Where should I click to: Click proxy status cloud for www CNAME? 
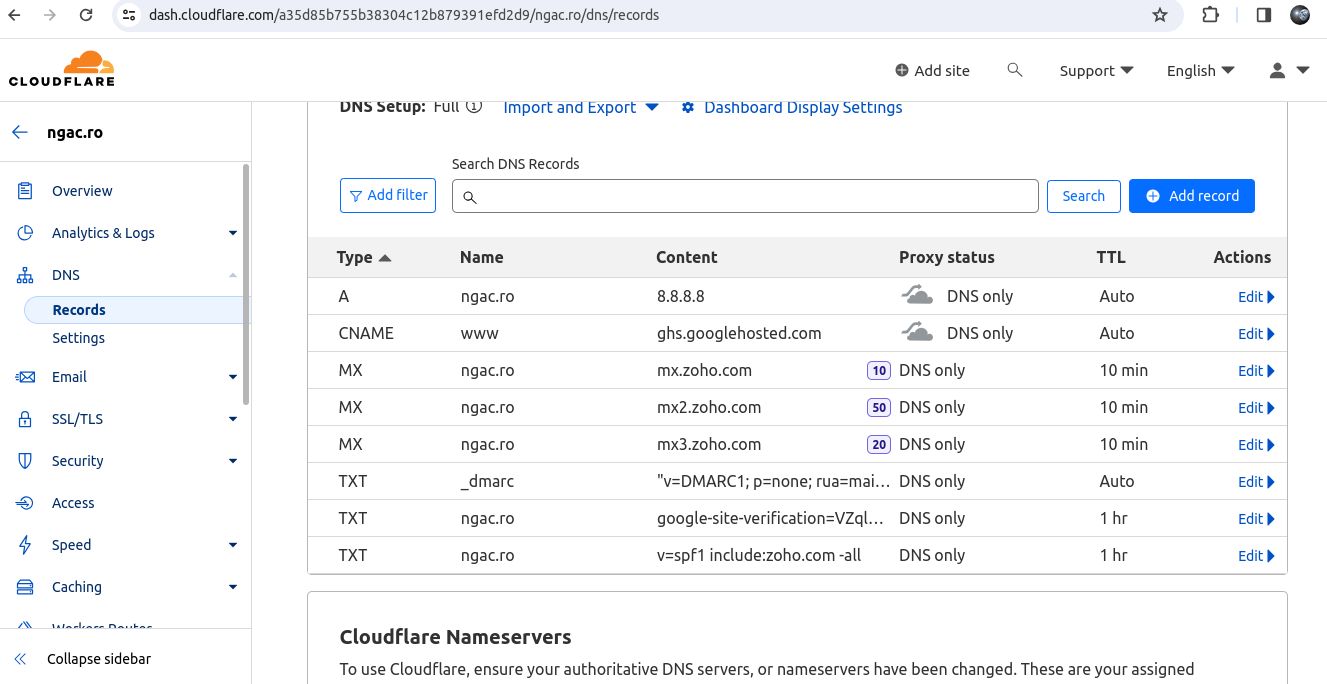(917, 333)
